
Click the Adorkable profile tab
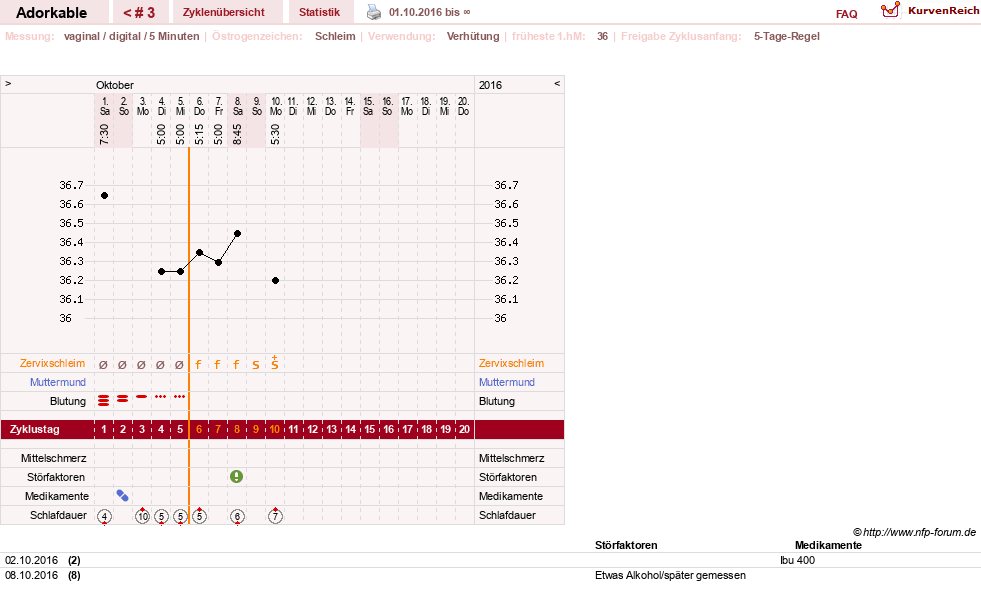(51, 13)
